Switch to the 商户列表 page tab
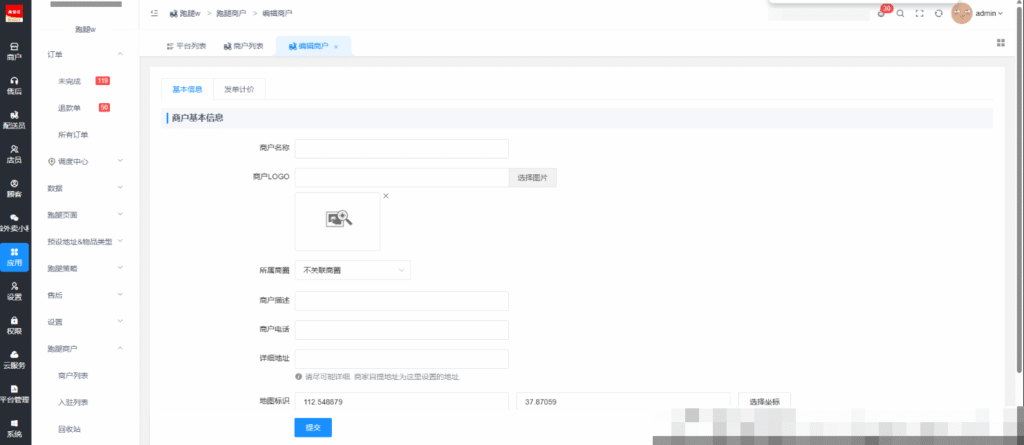Viewport: 1024px width, 445px height. (x=244, y=46)
